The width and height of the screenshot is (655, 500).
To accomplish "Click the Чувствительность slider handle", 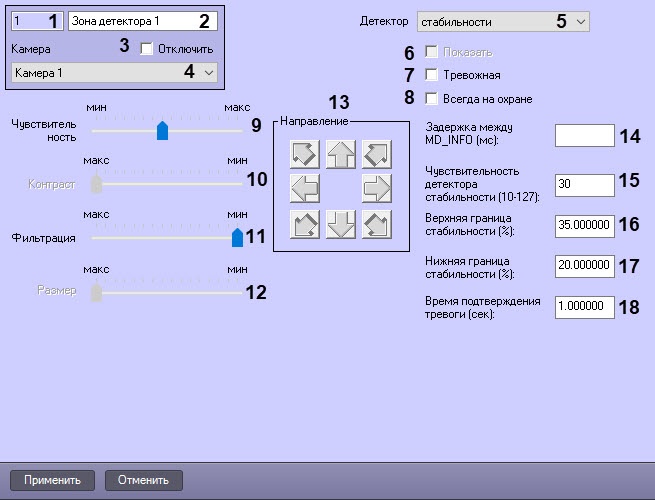I will coord(162,131).
